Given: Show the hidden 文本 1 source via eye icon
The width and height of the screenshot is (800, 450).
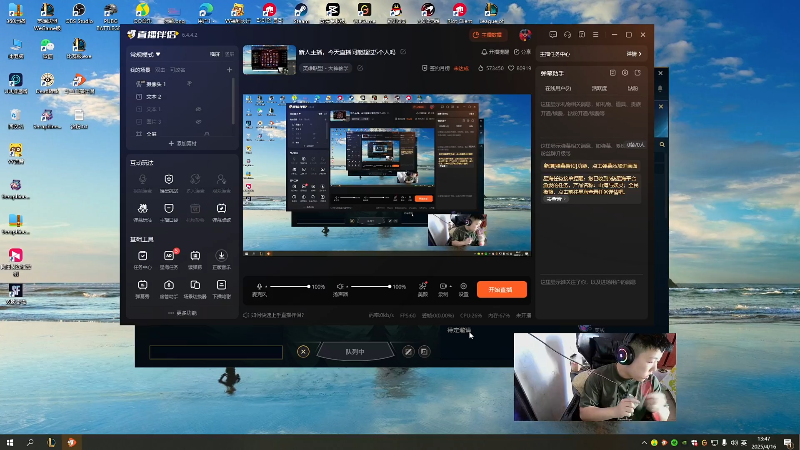Looking at the screenshot, I should (x=198, y=109).
